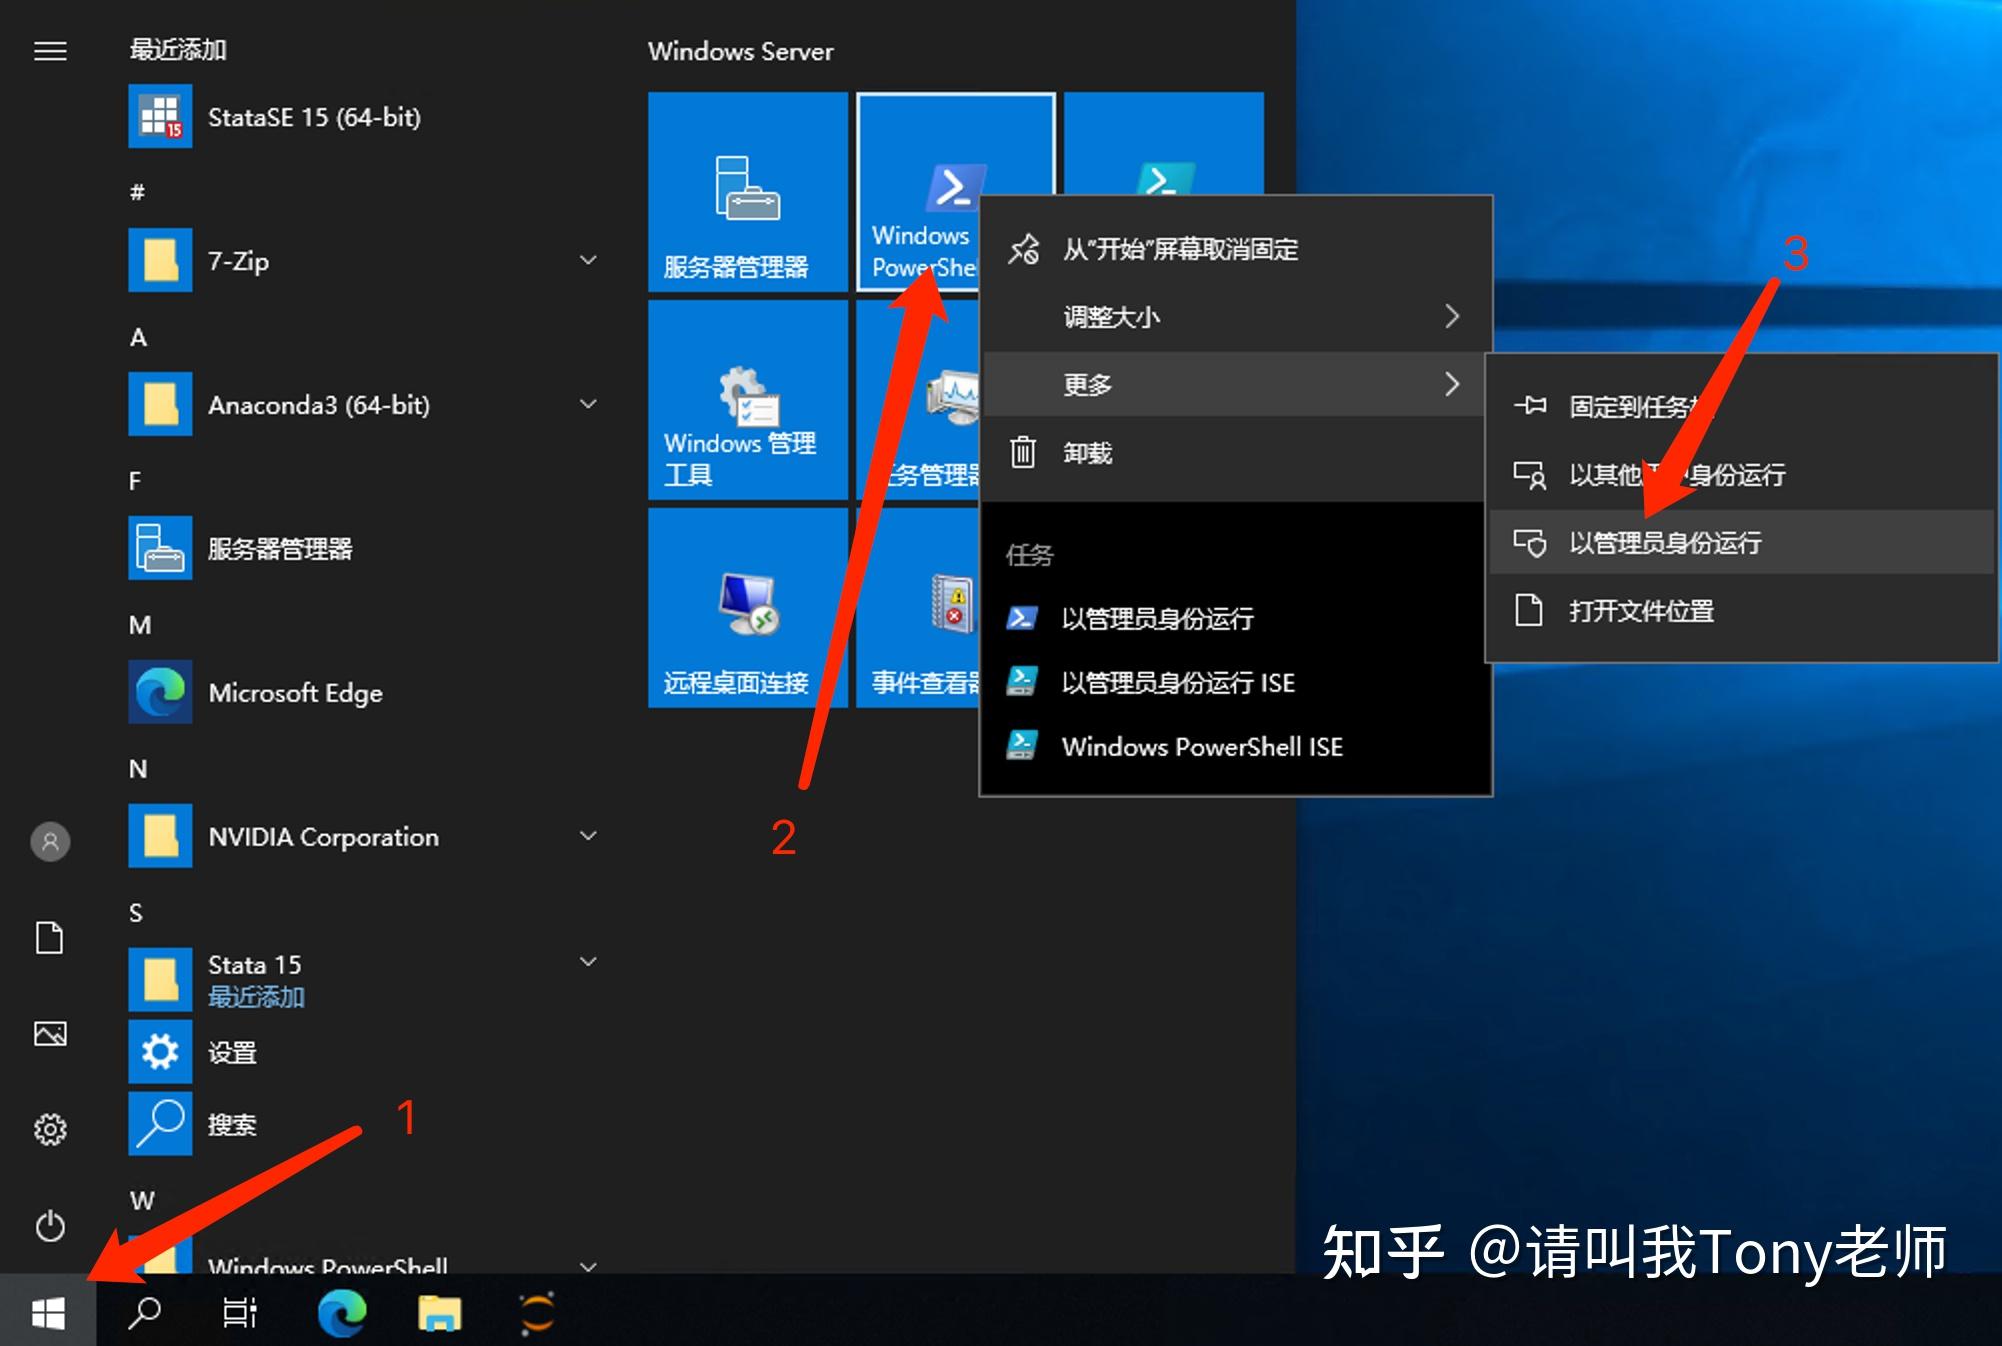Open the 任务管理器 tile
This screenshot has width=2002, height=1346.
917,400
